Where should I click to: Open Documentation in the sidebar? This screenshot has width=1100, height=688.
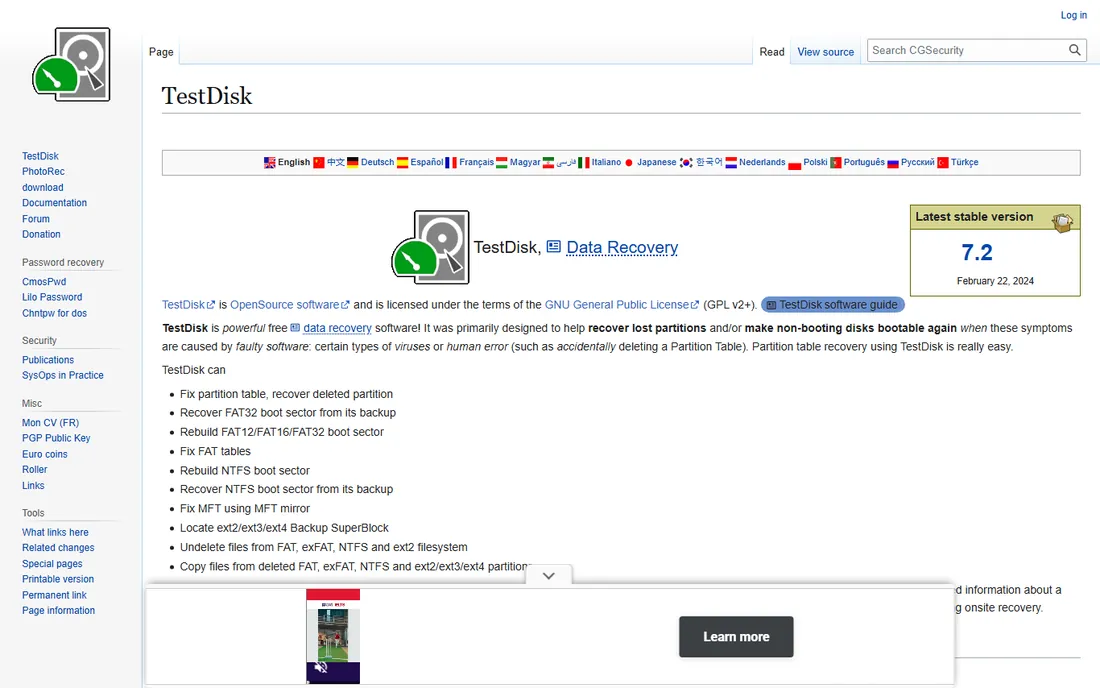54,203
